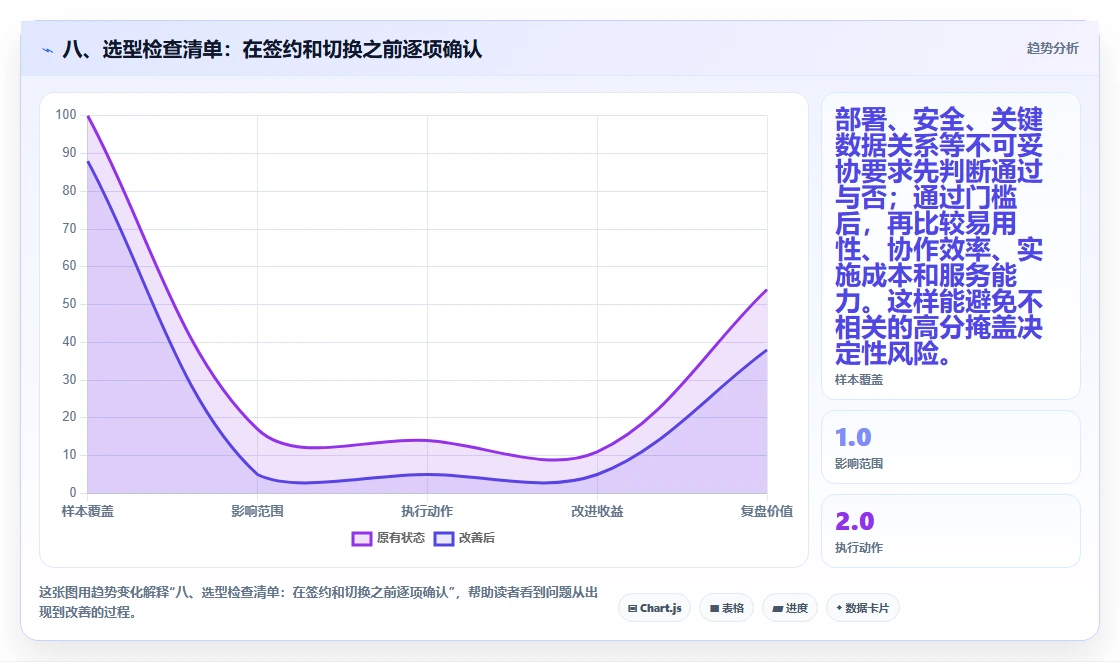Click the 改善后 legend label

476,538
